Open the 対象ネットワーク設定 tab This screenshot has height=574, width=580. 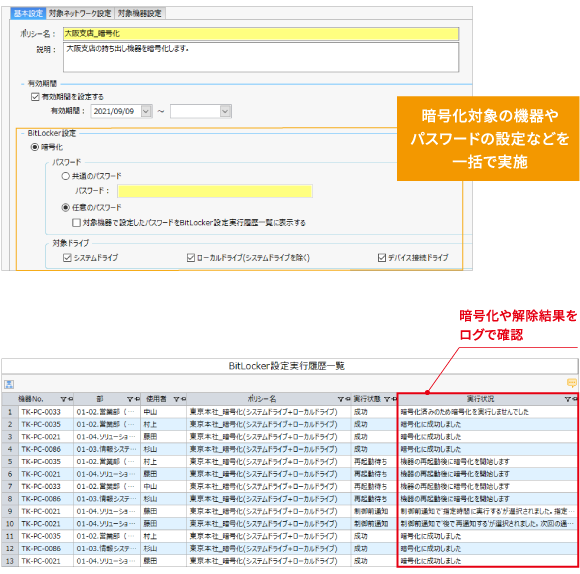coord(80,13)
